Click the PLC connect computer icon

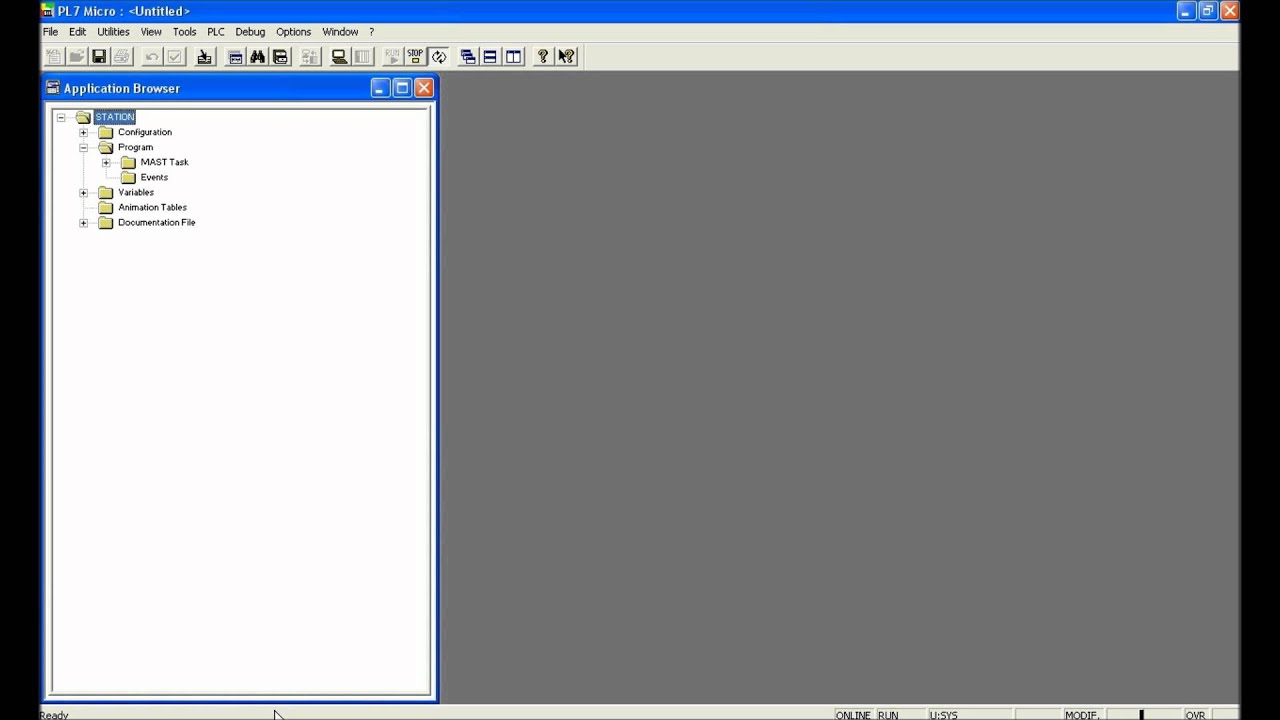[340, 57]
